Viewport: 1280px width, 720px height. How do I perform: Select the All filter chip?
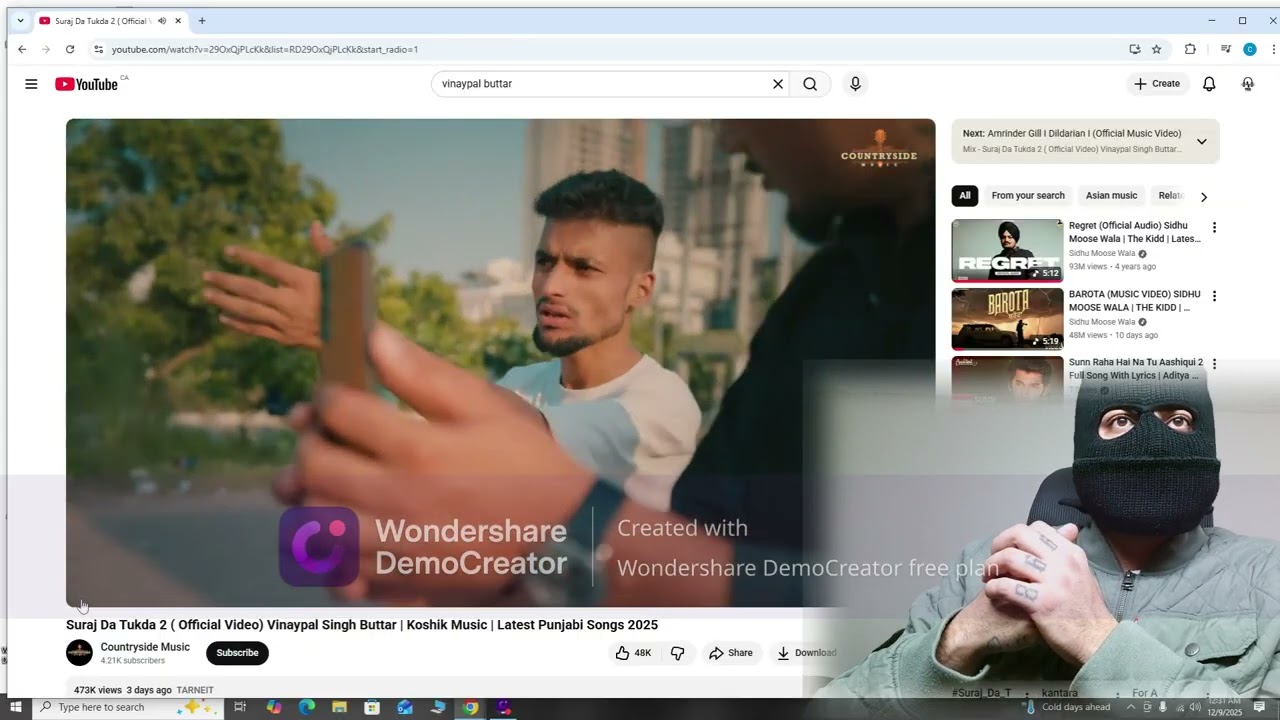click(964, 196)
